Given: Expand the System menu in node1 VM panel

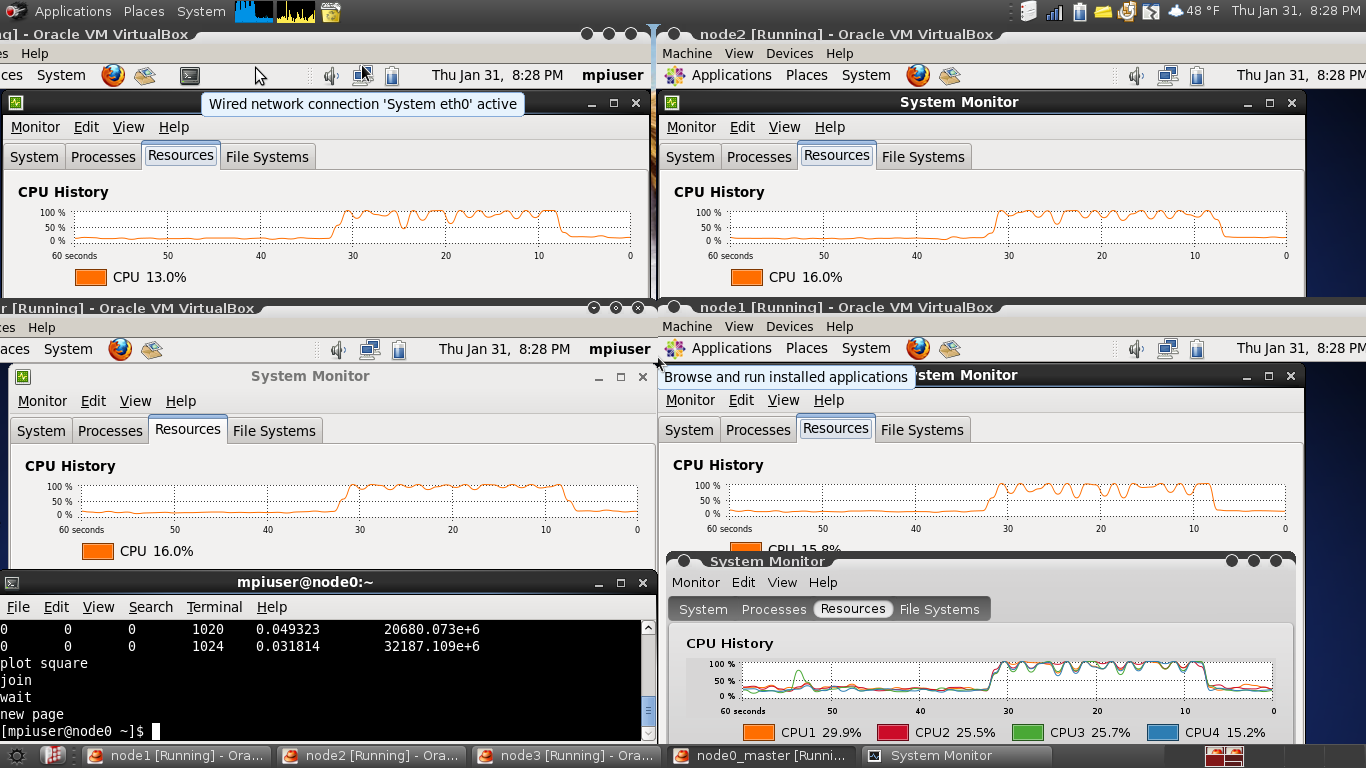Looking at the screenshot, I should (866, 348).
